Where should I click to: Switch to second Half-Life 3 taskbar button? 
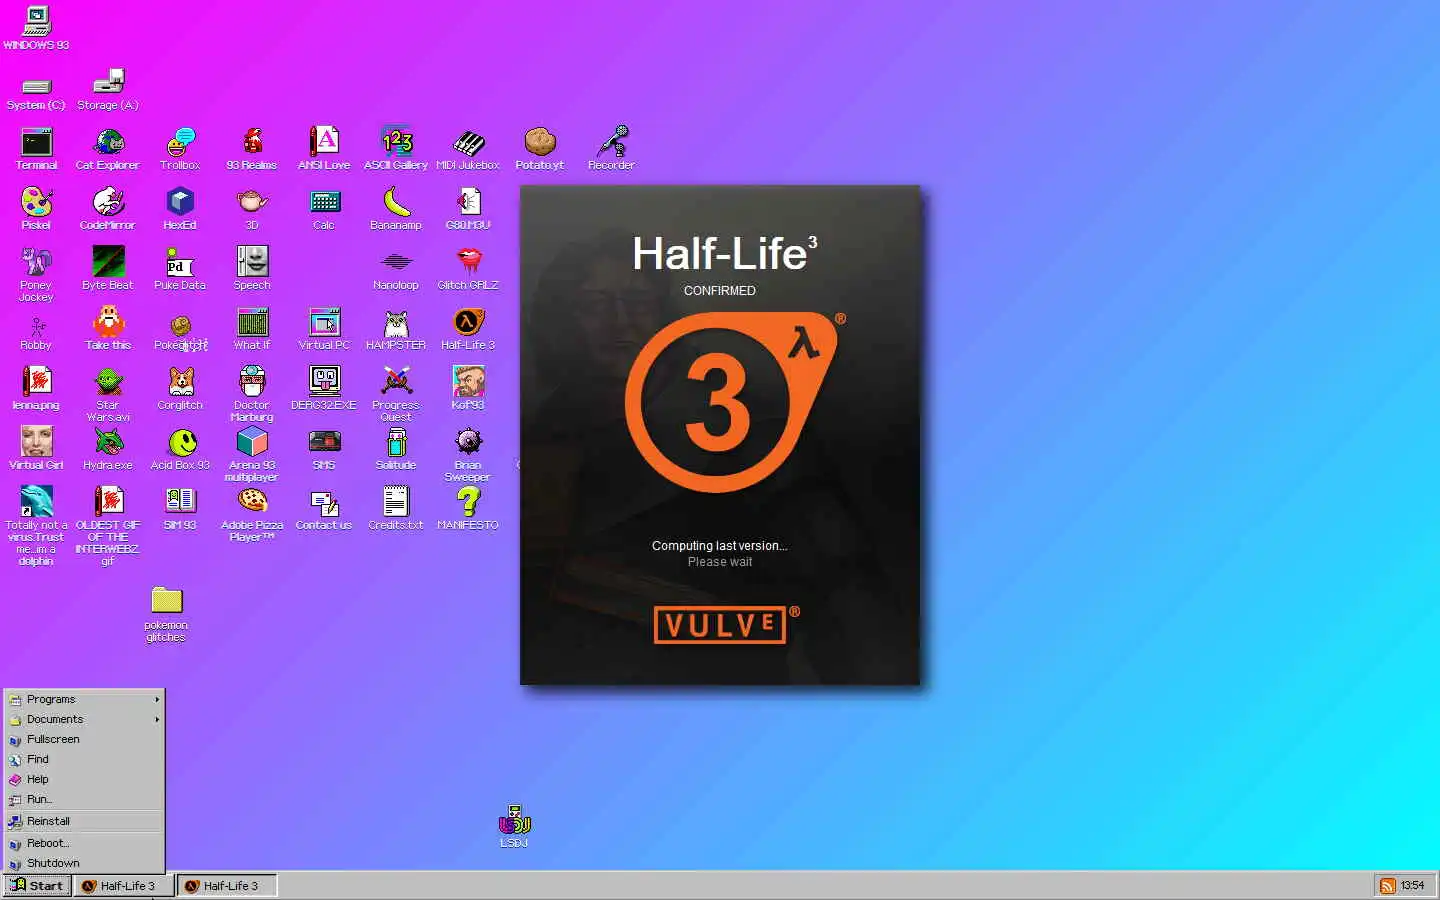tap(227, 886)
